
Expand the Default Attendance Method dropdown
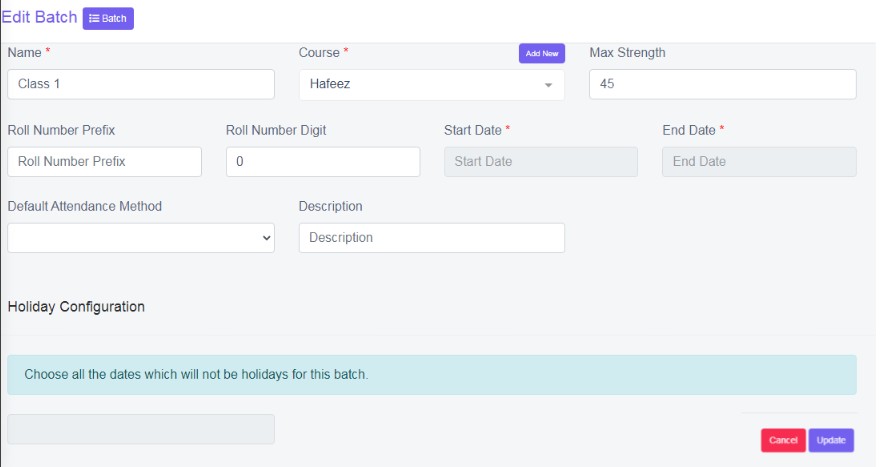(x=141, y=238)
